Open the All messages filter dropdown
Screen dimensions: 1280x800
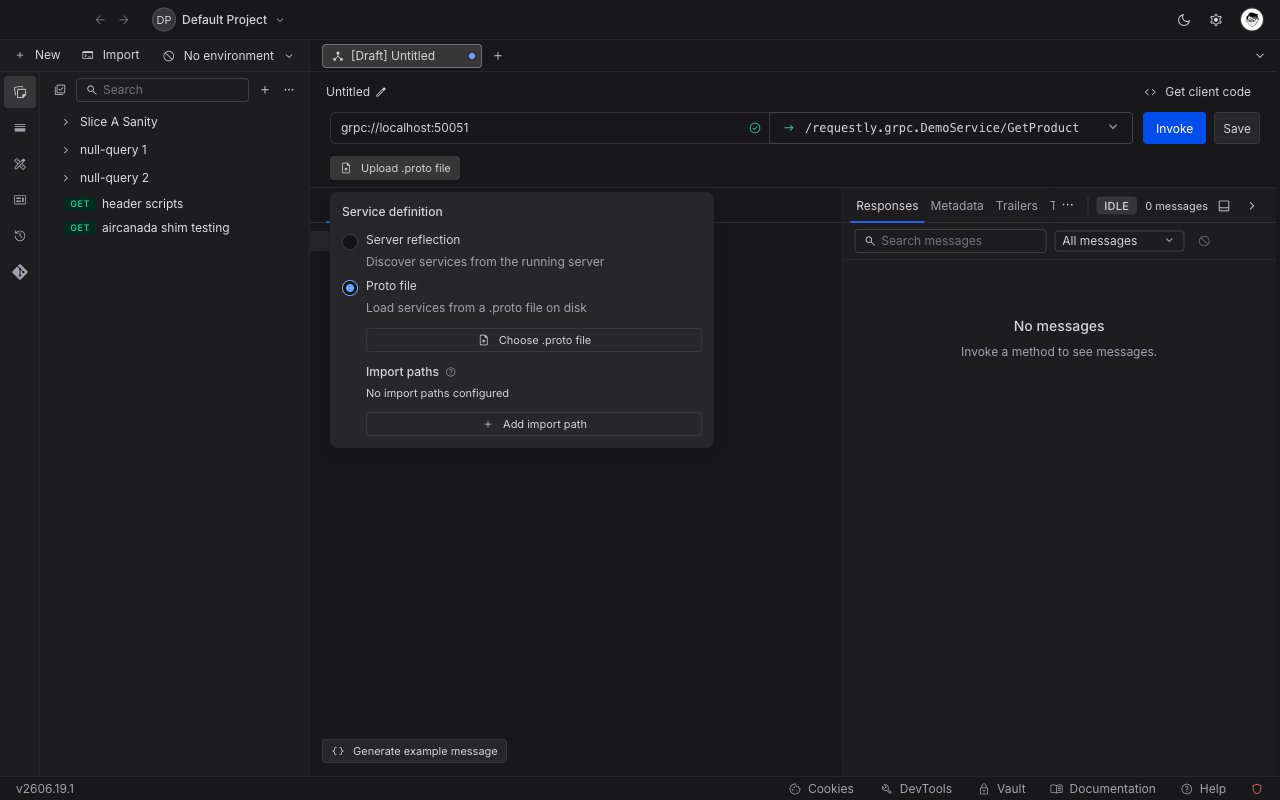pos(1119,241)
